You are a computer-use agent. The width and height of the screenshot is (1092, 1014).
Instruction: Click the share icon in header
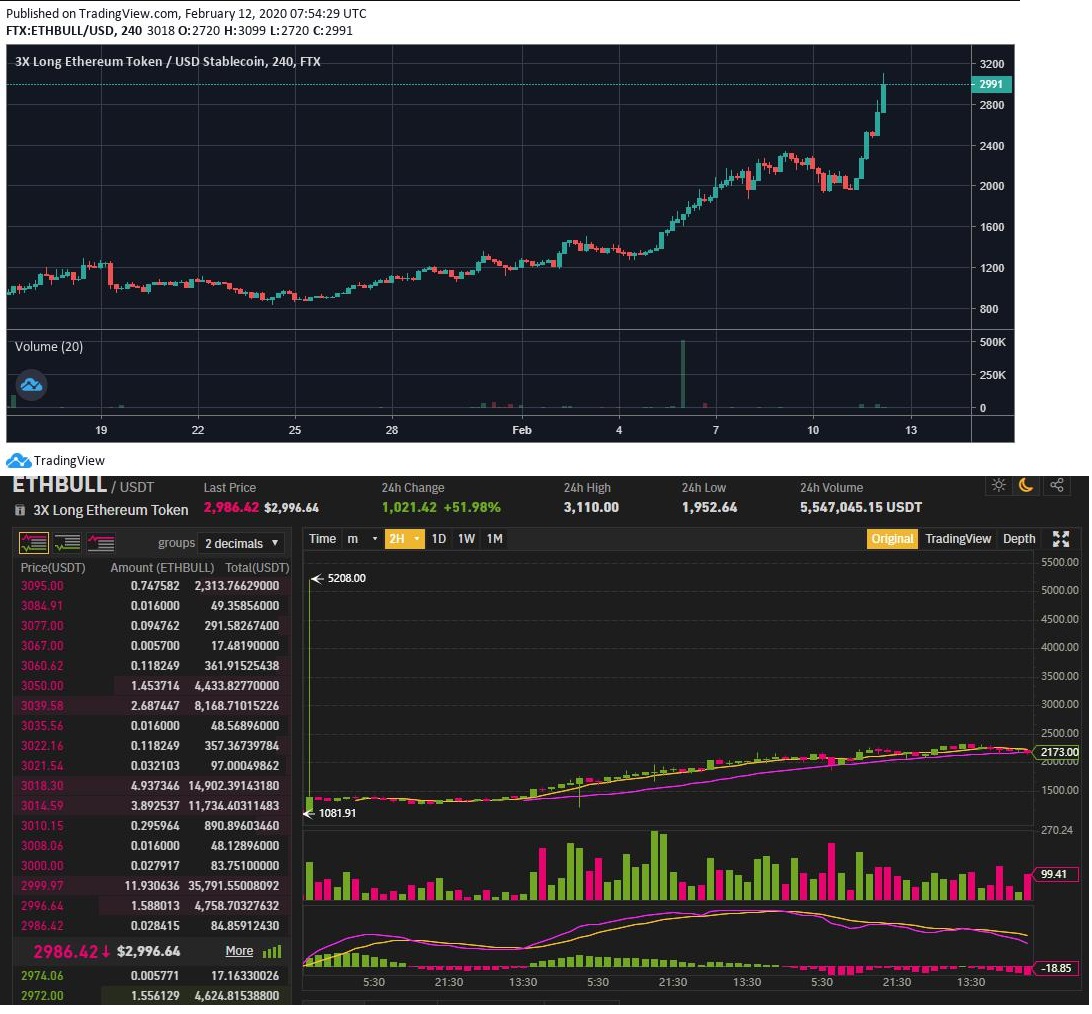pyautogui.click(x=1056, y=485)
